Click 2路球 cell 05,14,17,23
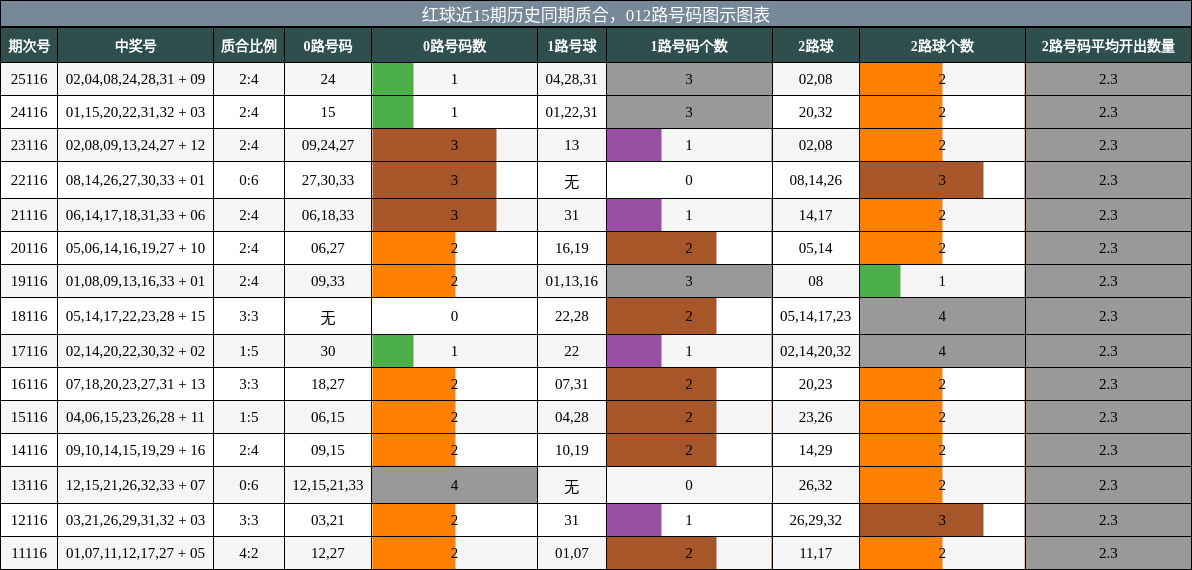The height and width of the screenshot is (570, 1192). (816, 316)
